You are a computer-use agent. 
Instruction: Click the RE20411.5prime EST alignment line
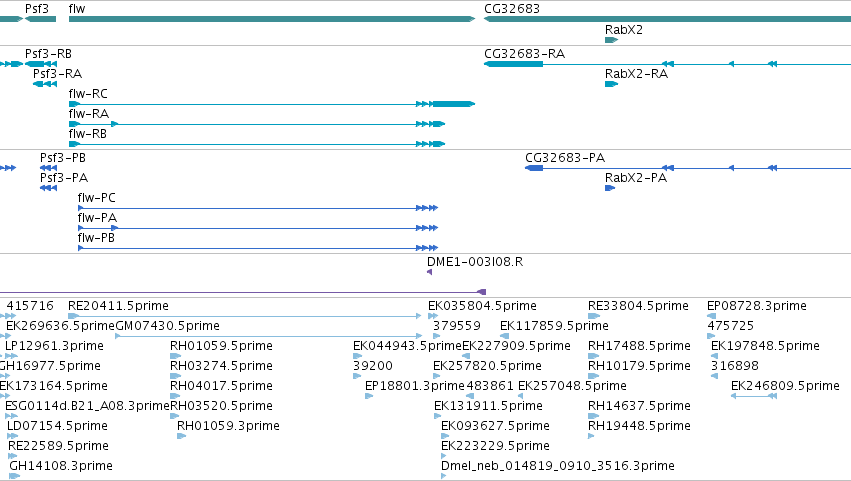point(245,316)
